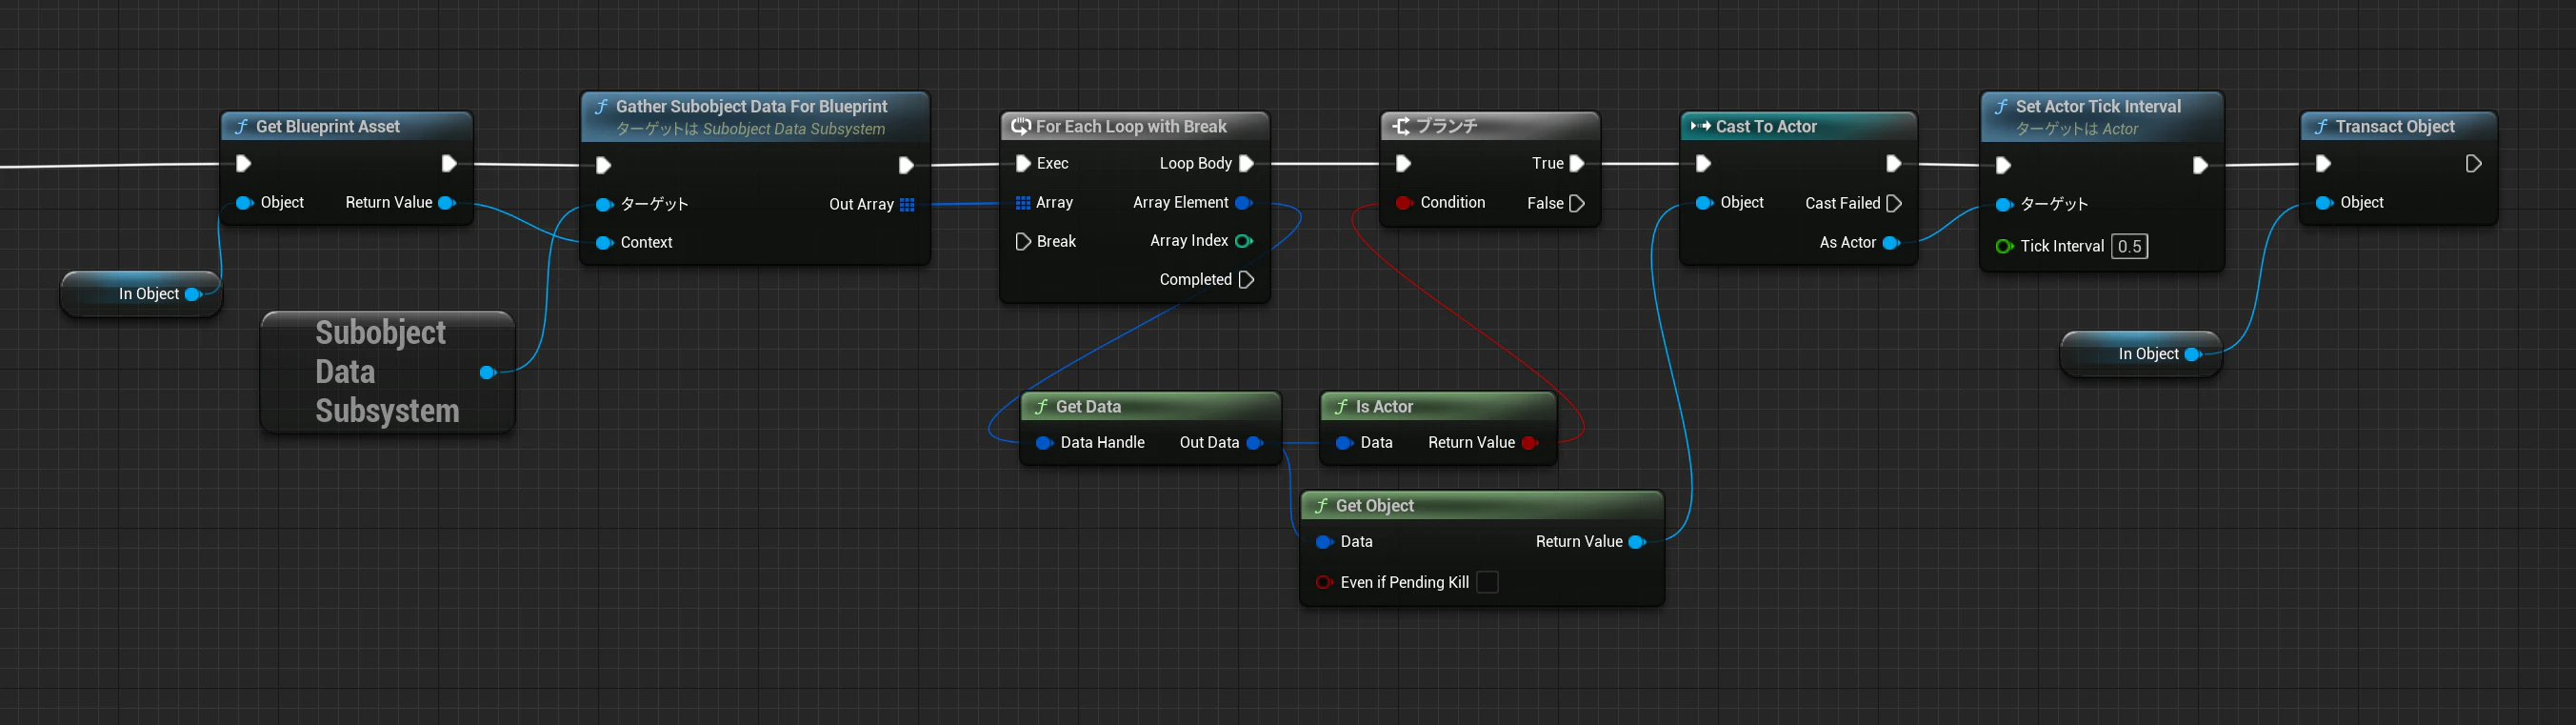This screenshot has width=2576, height=725.
Task: Click ターゲット pin on Set Actor Tick Interval
Action: point(2004,205)
